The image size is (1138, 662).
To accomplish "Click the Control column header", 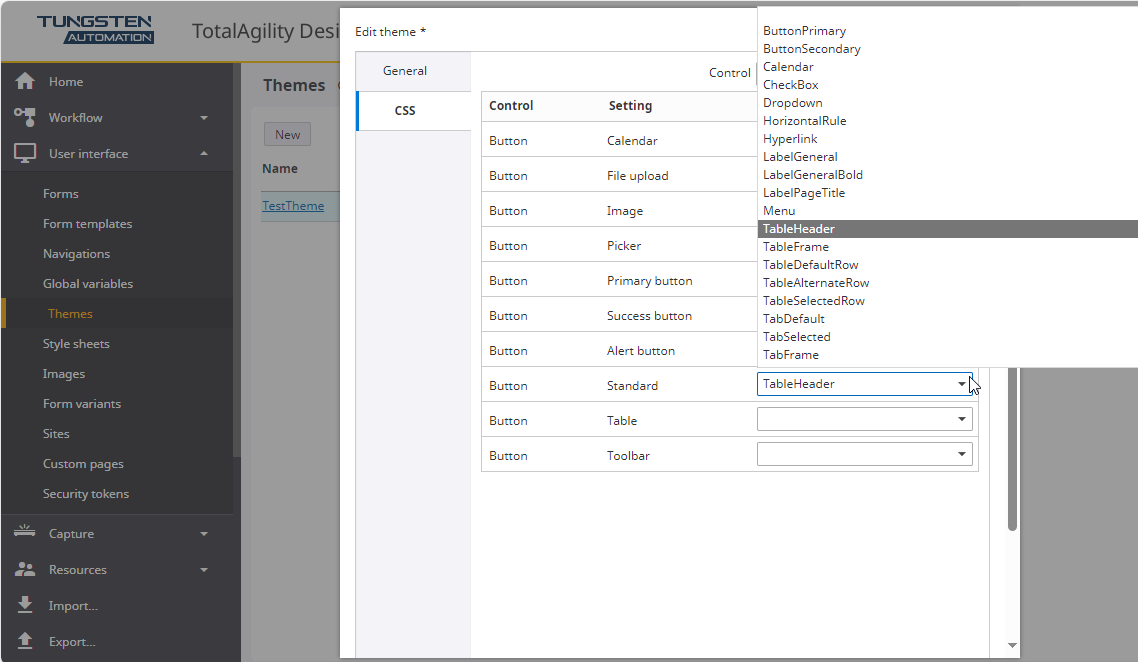I will (511, 106).
